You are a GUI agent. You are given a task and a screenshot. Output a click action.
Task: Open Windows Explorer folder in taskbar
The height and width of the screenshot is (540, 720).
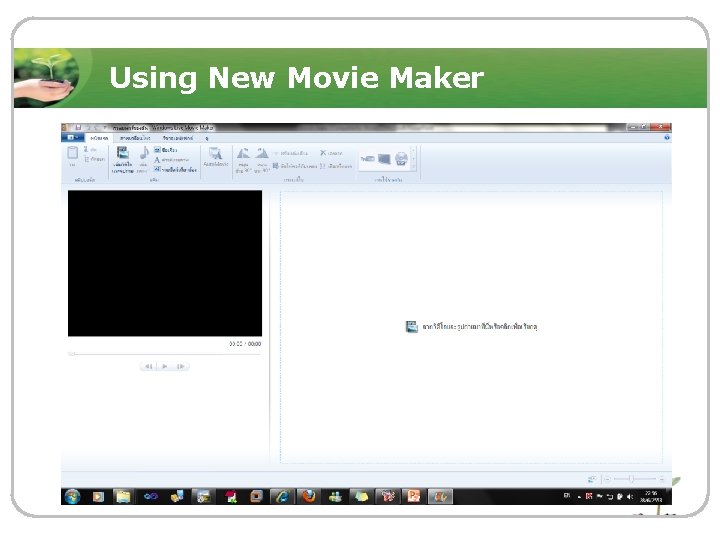click(123, 496)
